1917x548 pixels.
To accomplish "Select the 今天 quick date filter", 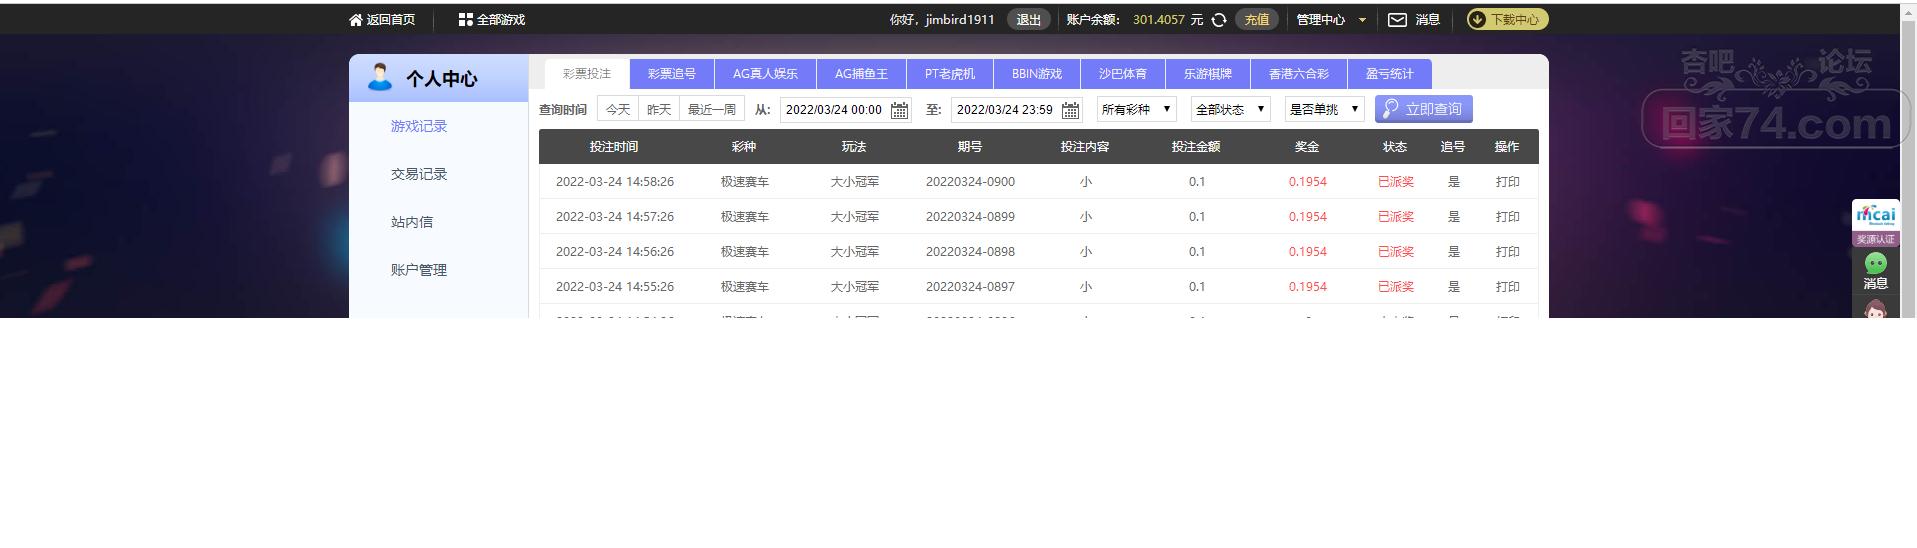I will click(x=618, y=109).
